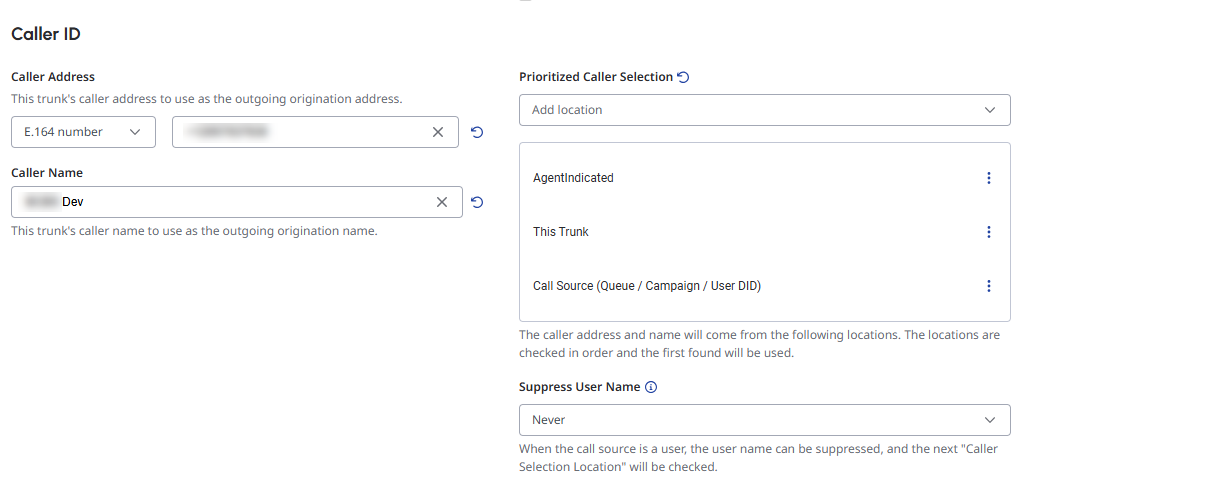The image size is (1220, 486).
Task: Reset the Prioritized Caller Selection list
Action: tap(684, 77)
